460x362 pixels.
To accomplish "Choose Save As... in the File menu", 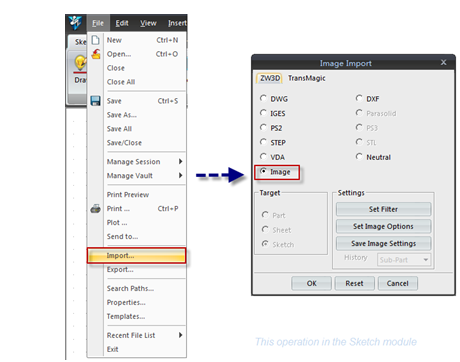I will tap(137, 115).
